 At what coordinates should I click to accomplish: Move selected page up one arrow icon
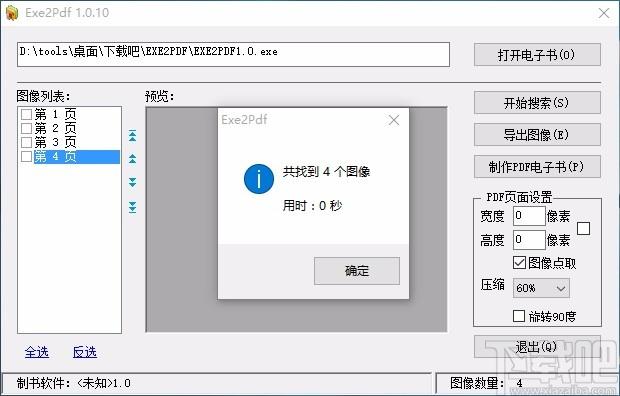pyautogui.click(x=132, y=159)
